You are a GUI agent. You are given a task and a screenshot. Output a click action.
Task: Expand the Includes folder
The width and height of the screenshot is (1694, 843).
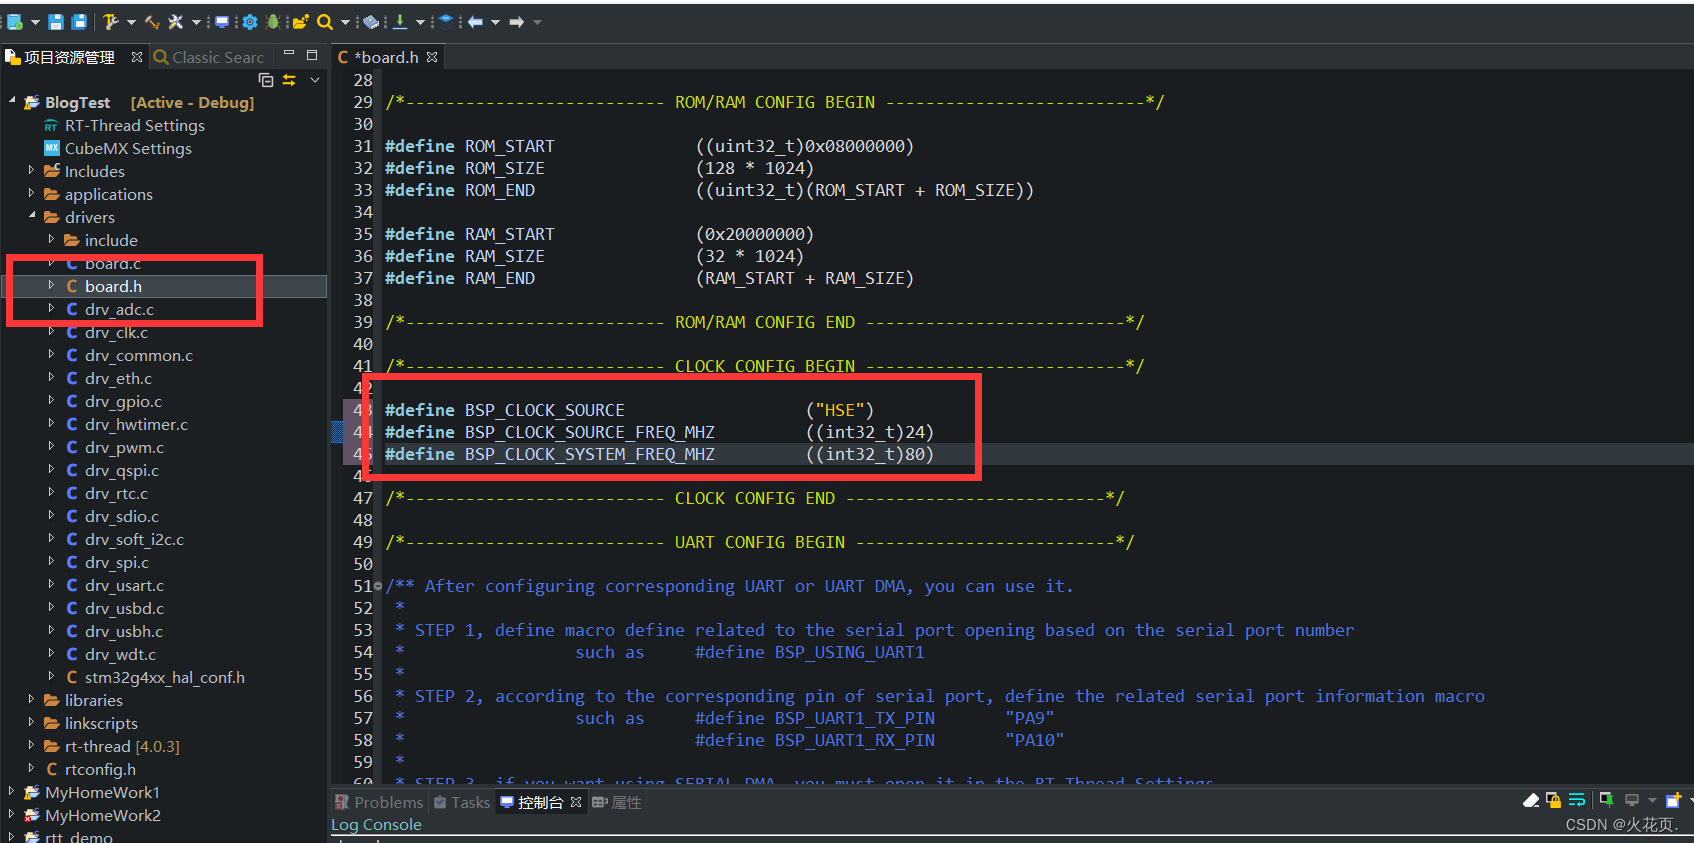[x=31, y=170]
